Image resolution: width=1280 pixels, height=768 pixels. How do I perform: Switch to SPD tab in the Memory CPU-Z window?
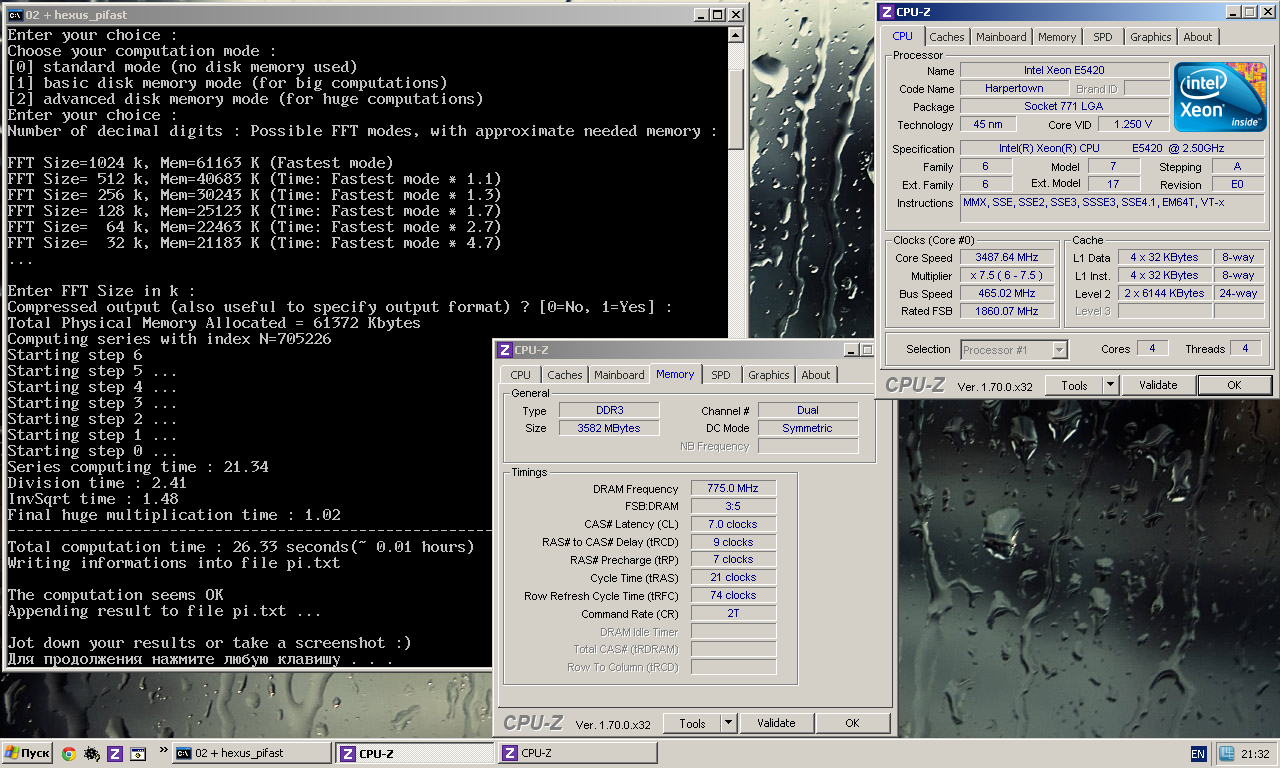[x=720, y=375]
